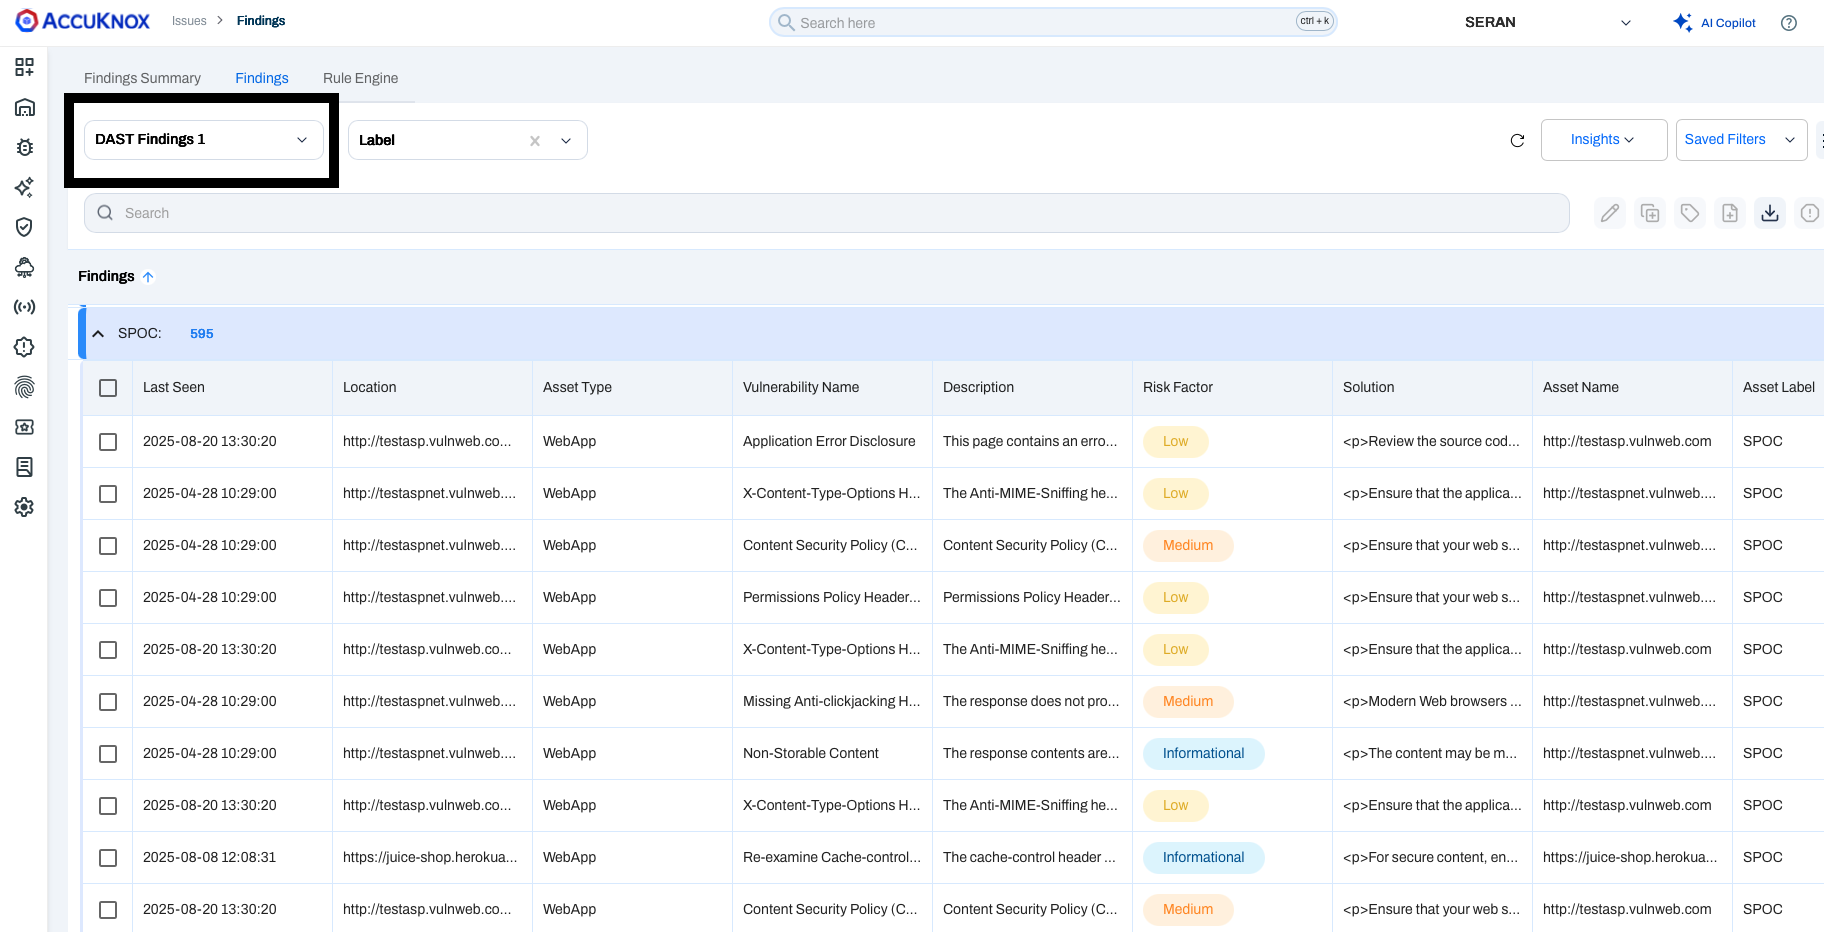
Task: Click the findings Search input field
Action: pos(826,213)
